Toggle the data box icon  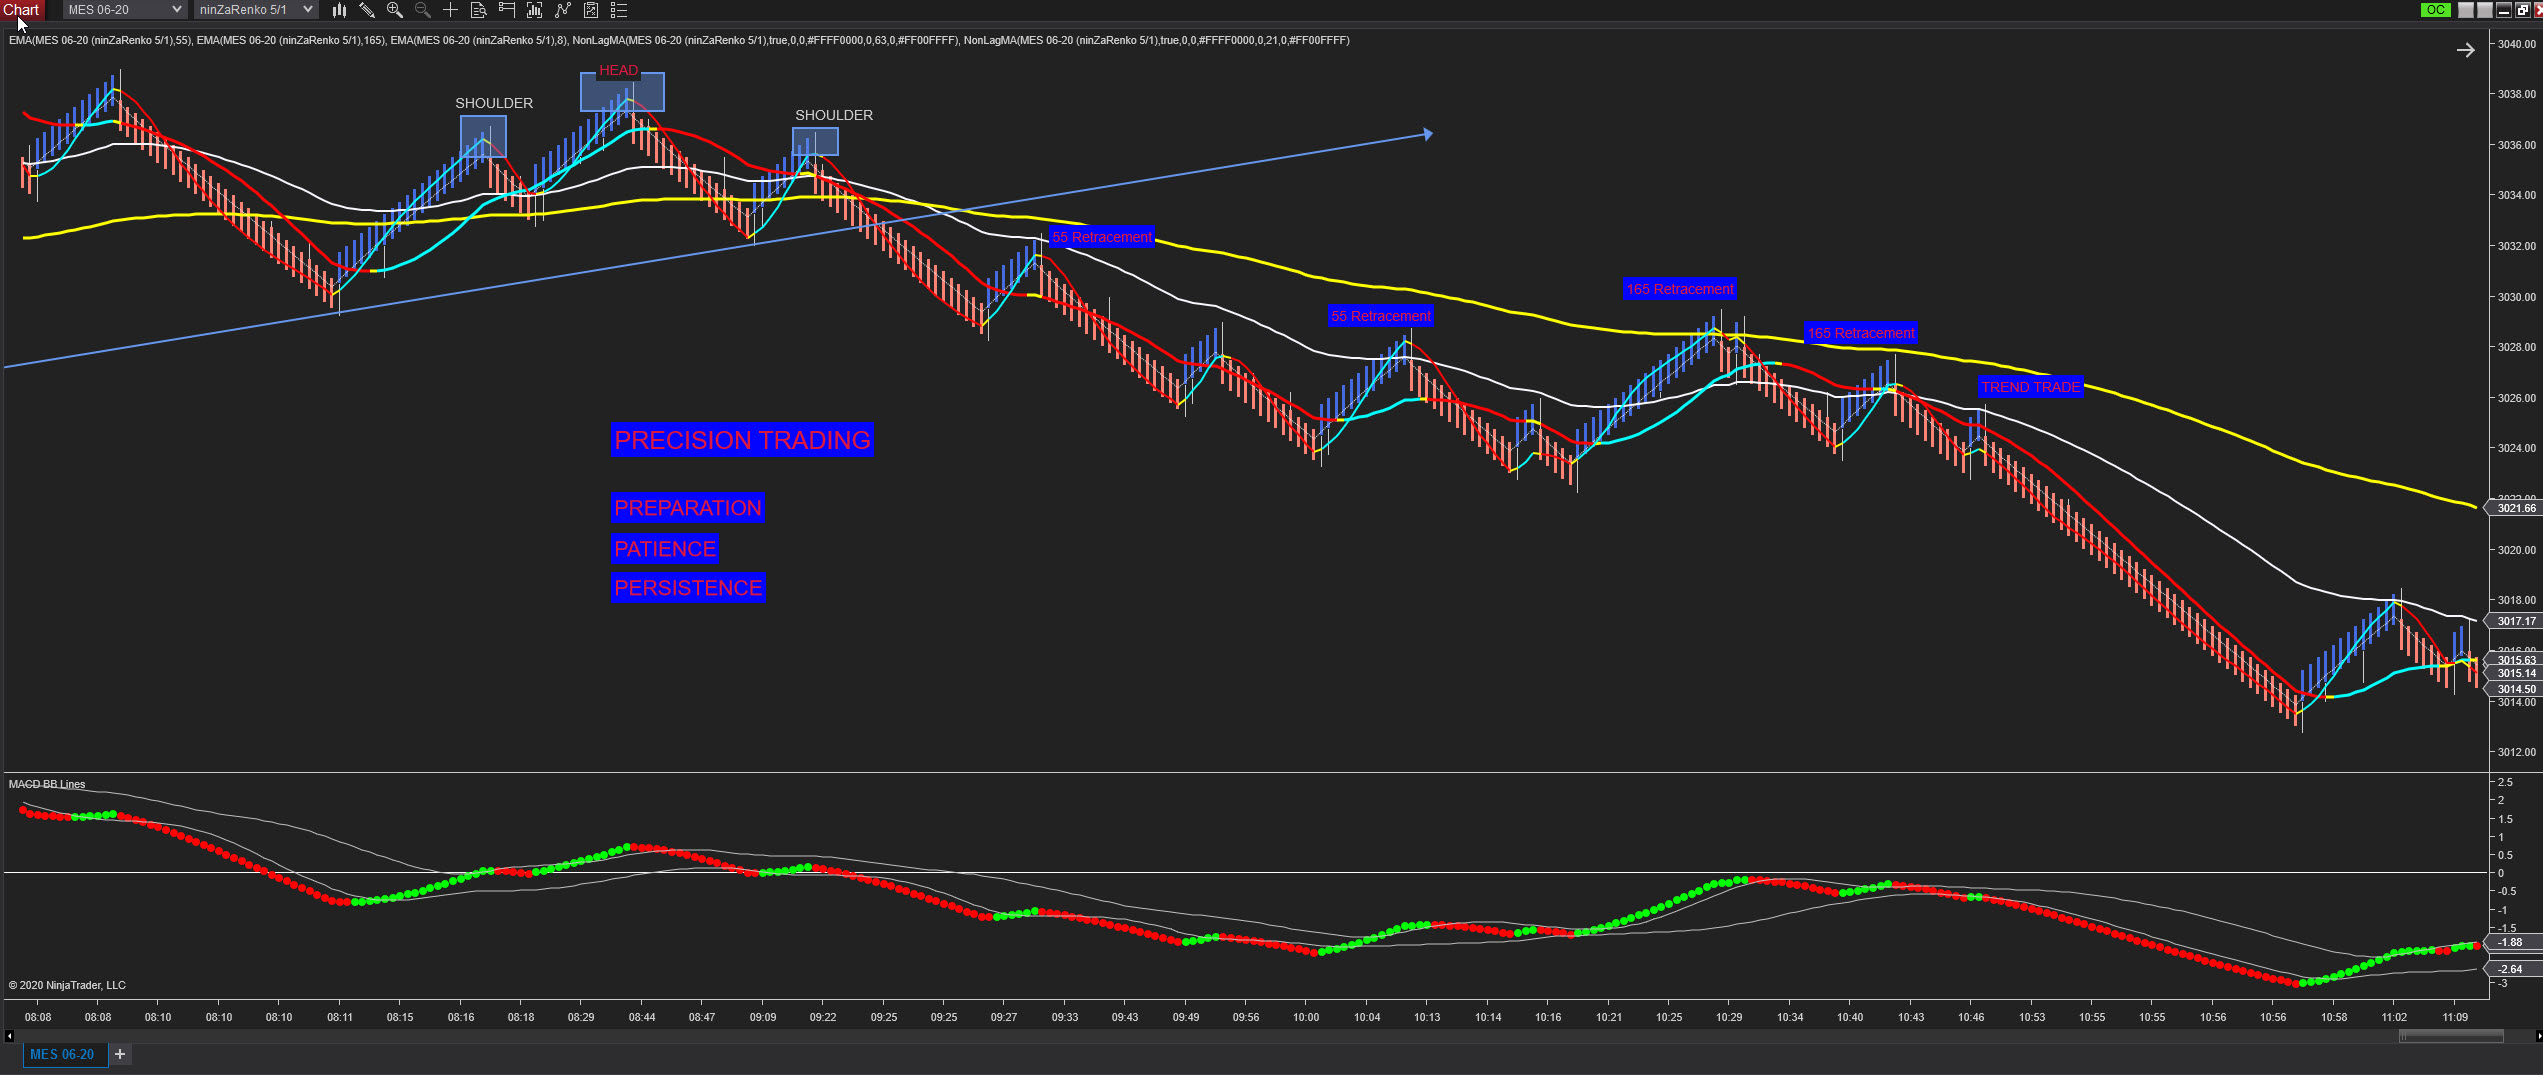479,10
